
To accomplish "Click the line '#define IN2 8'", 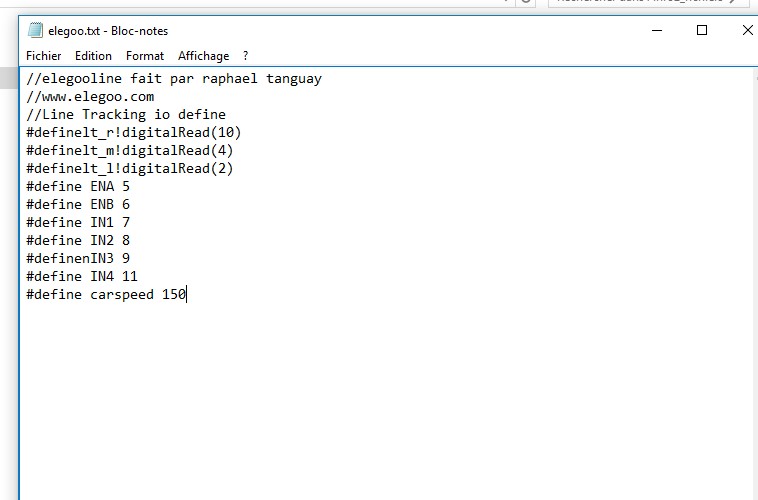I will pyautogui.click(x=78, y=240).
